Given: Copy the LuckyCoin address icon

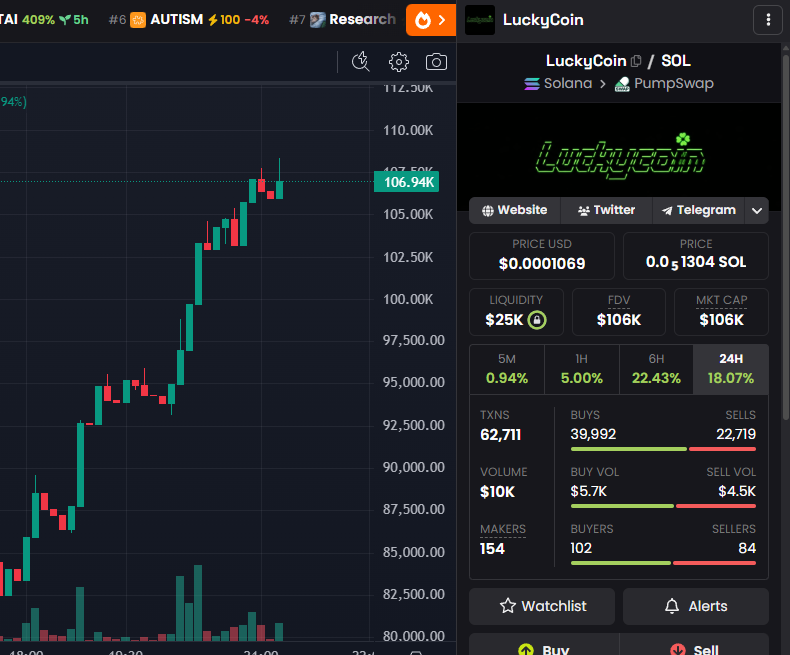Looking at the screenshot, I should (x=636, y=61).
